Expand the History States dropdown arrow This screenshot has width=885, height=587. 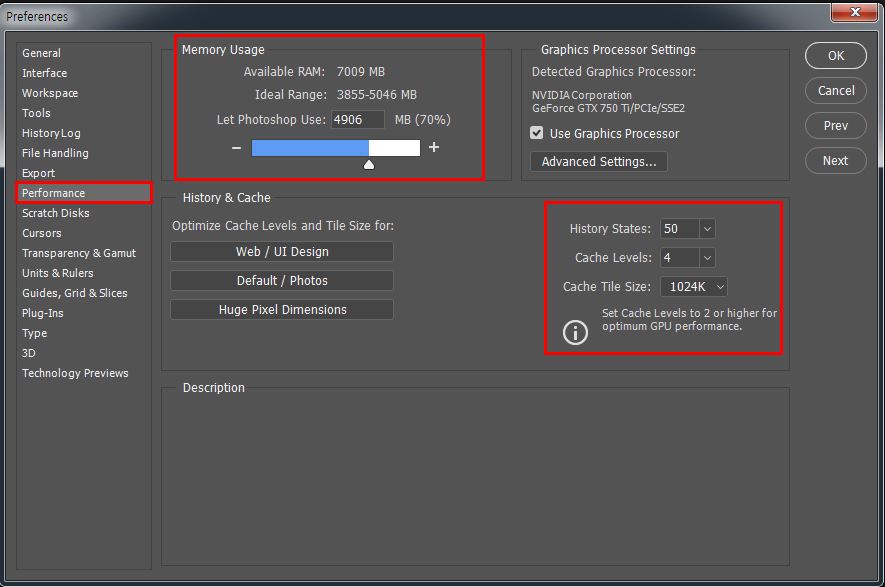[707, 229]
